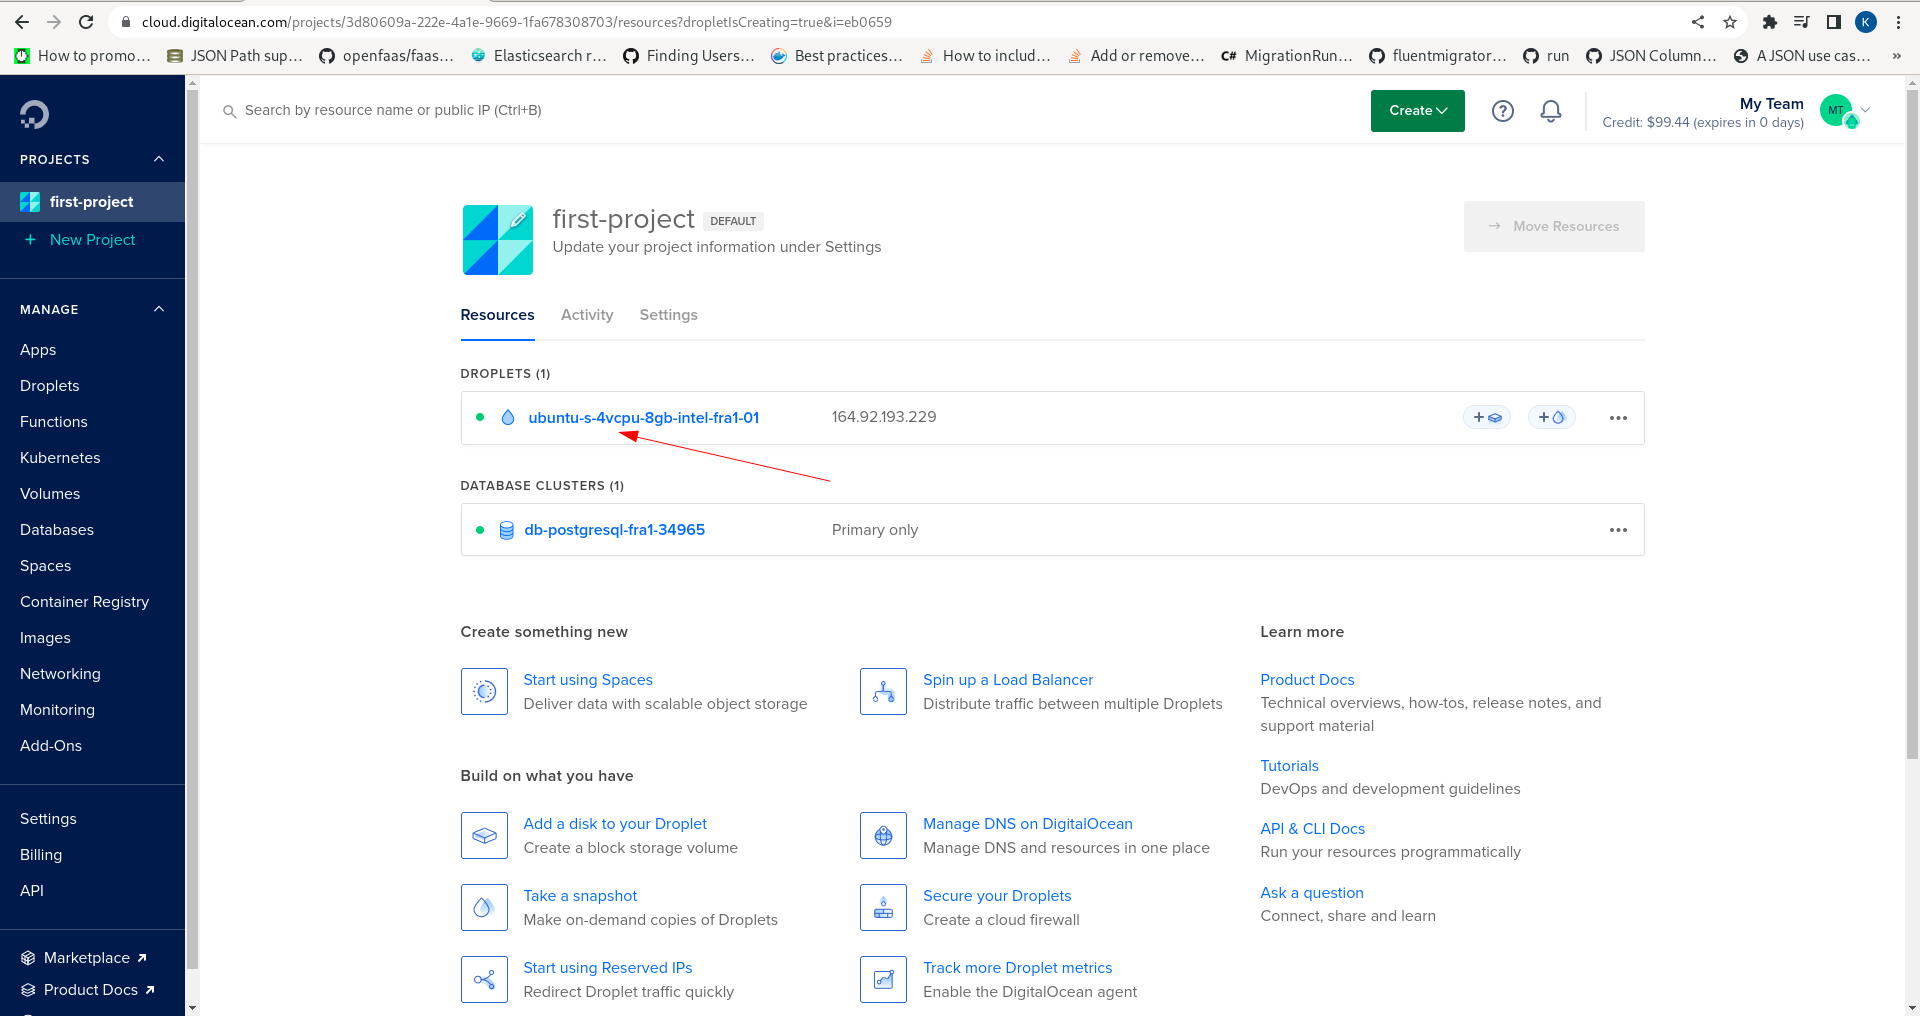Select the Resources tab
Screen dimensions: 1920x1016
click(x=497, y=315)
